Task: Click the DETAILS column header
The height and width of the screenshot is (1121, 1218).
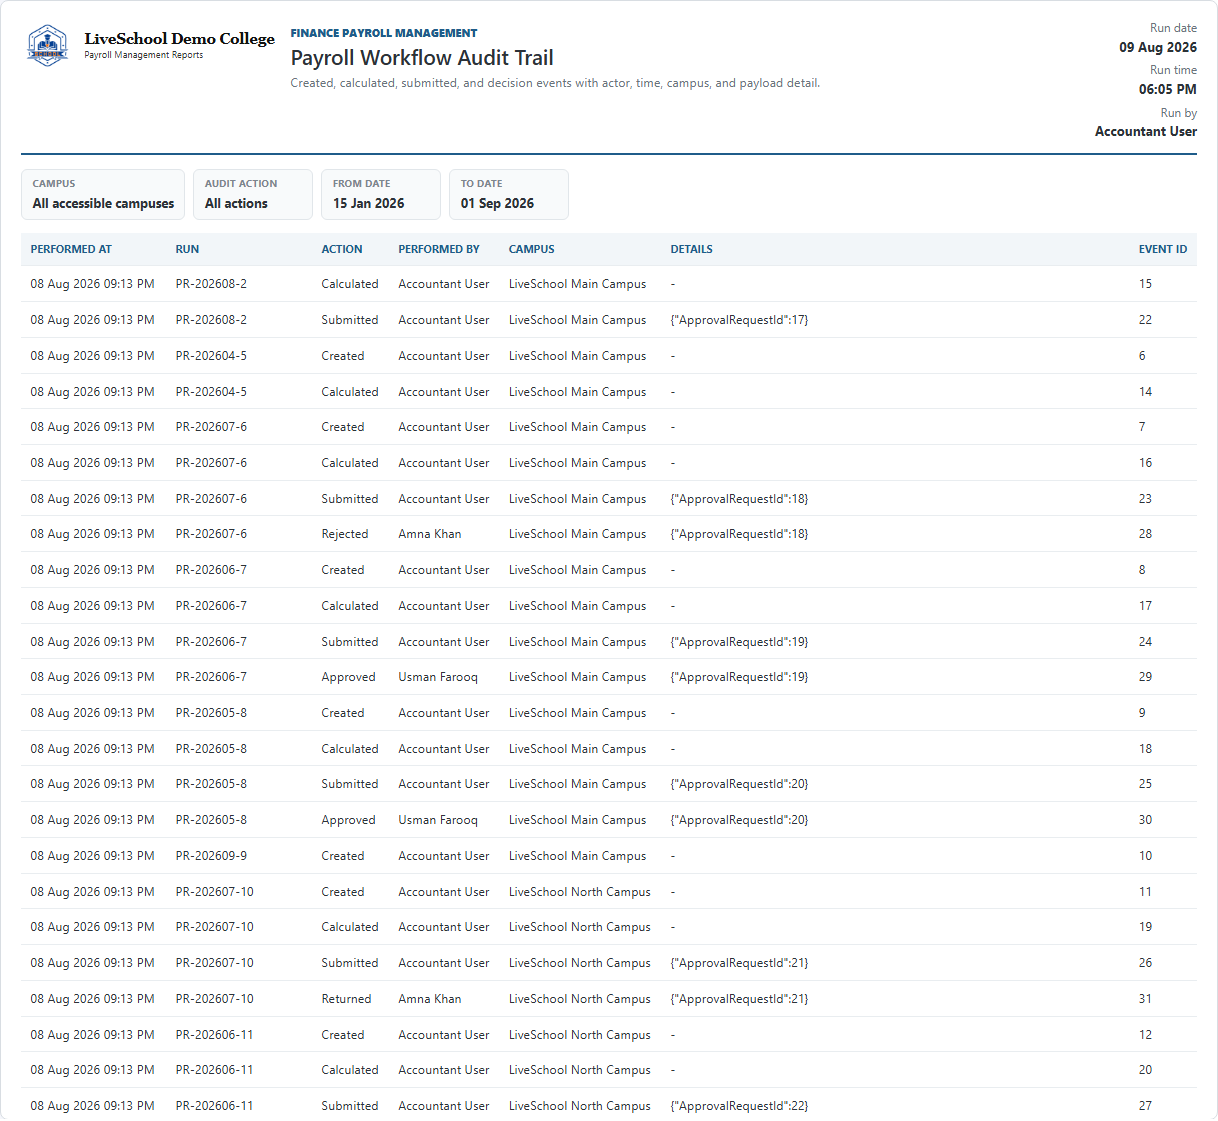Action: point(692,249)
